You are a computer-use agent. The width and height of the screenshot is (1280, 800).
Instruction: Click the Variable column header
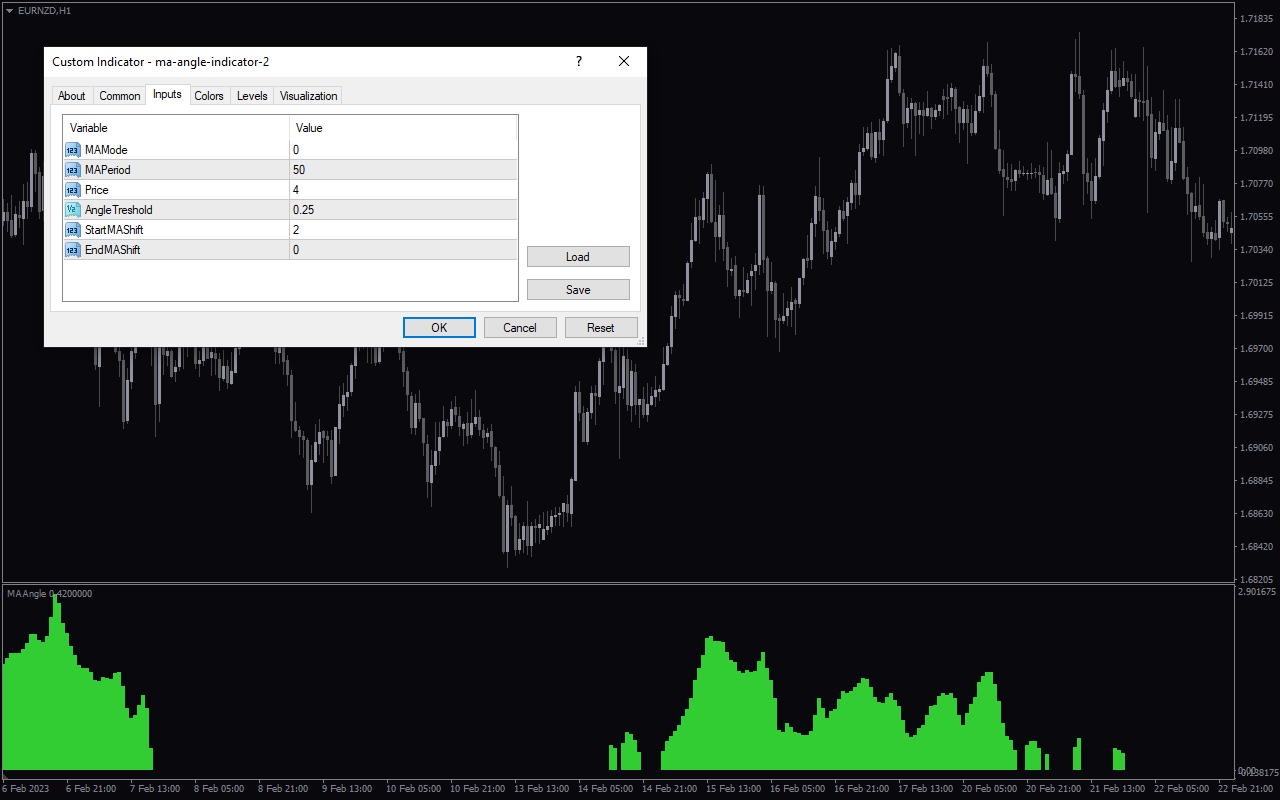coord(177,128)
